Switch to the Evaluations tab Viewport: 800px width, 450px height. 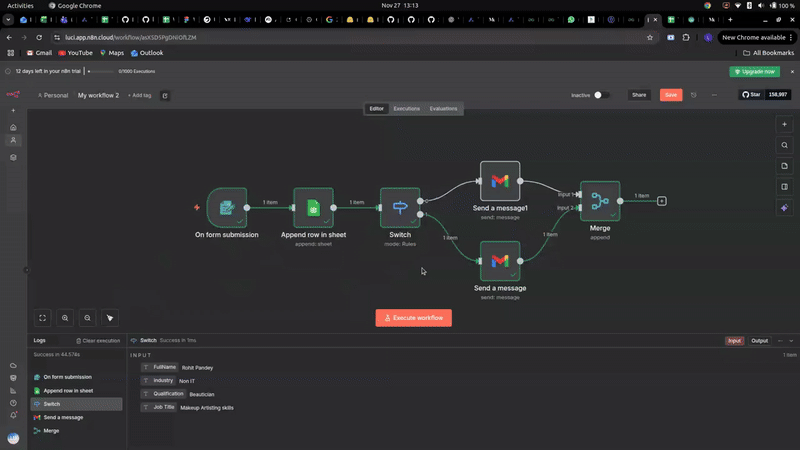coord(443,109)
